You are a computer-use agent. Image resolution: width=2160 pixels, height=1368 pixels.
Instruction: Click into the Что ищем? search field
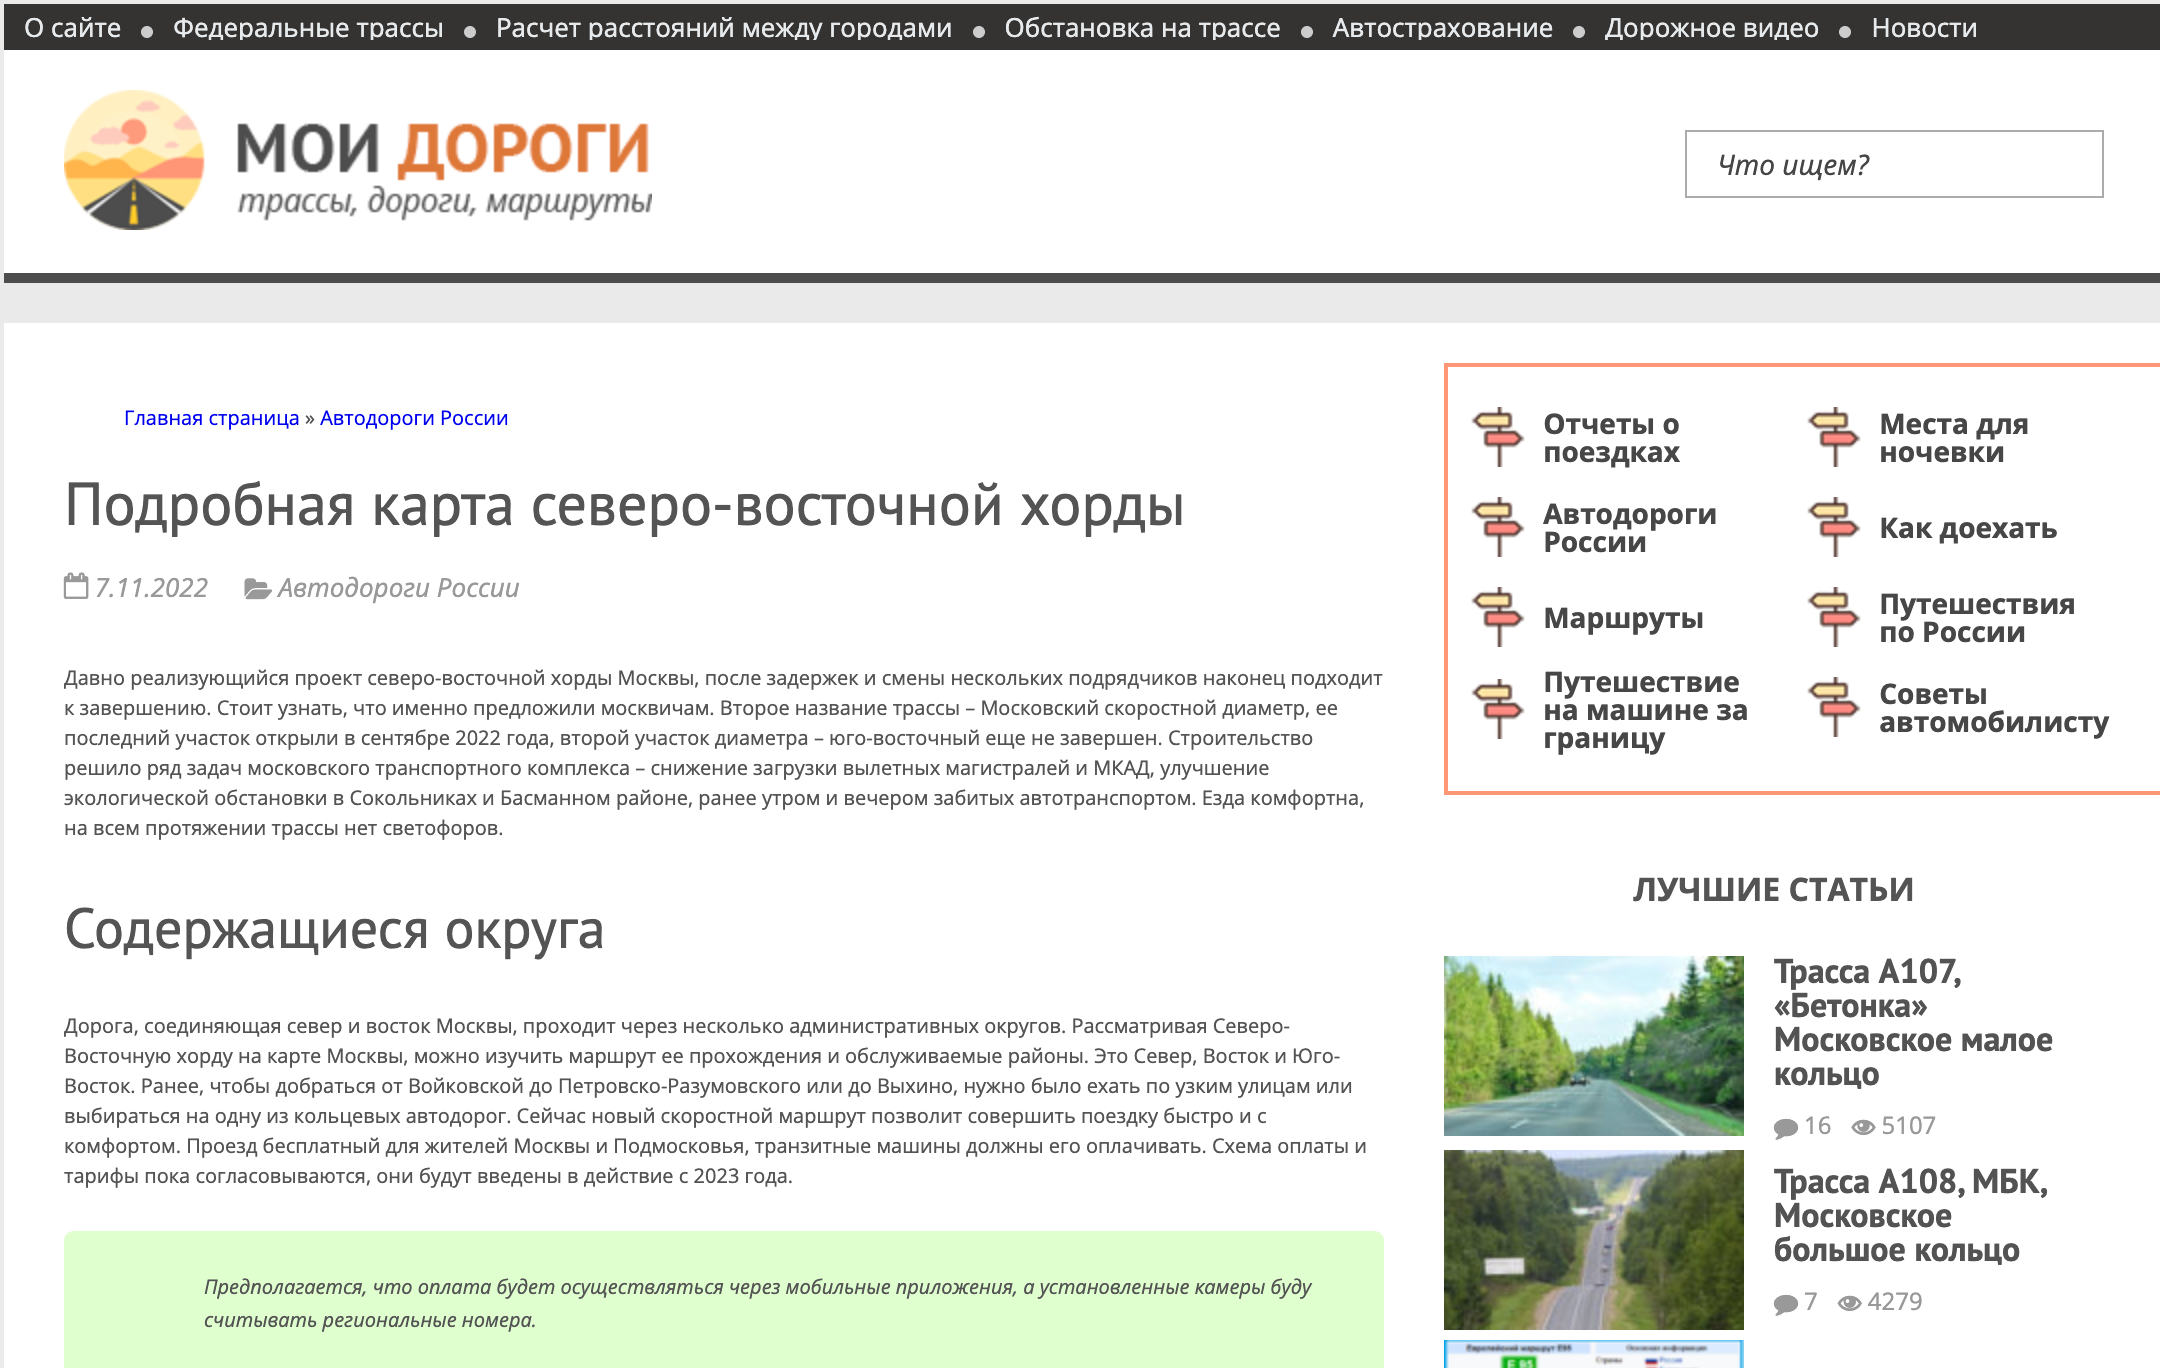coord(1894,164)
